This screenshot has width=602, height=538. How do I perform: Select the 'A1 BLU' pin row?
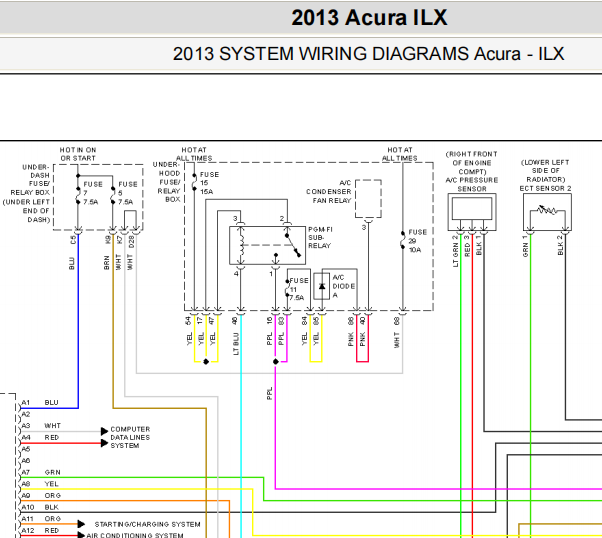(40, 402)
